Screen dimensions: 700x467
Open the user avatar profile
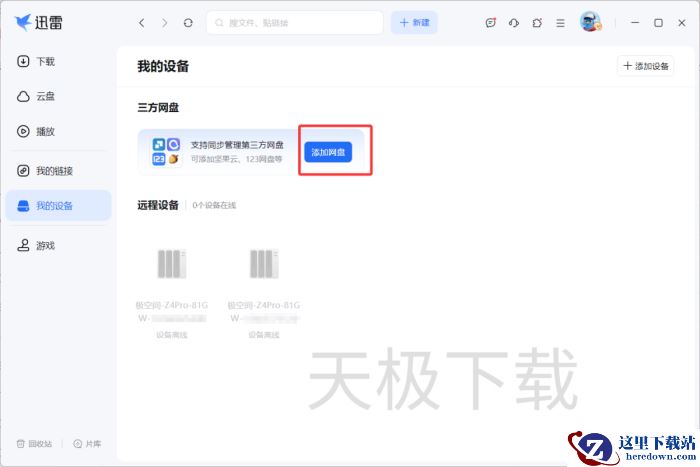pos(590,21)
